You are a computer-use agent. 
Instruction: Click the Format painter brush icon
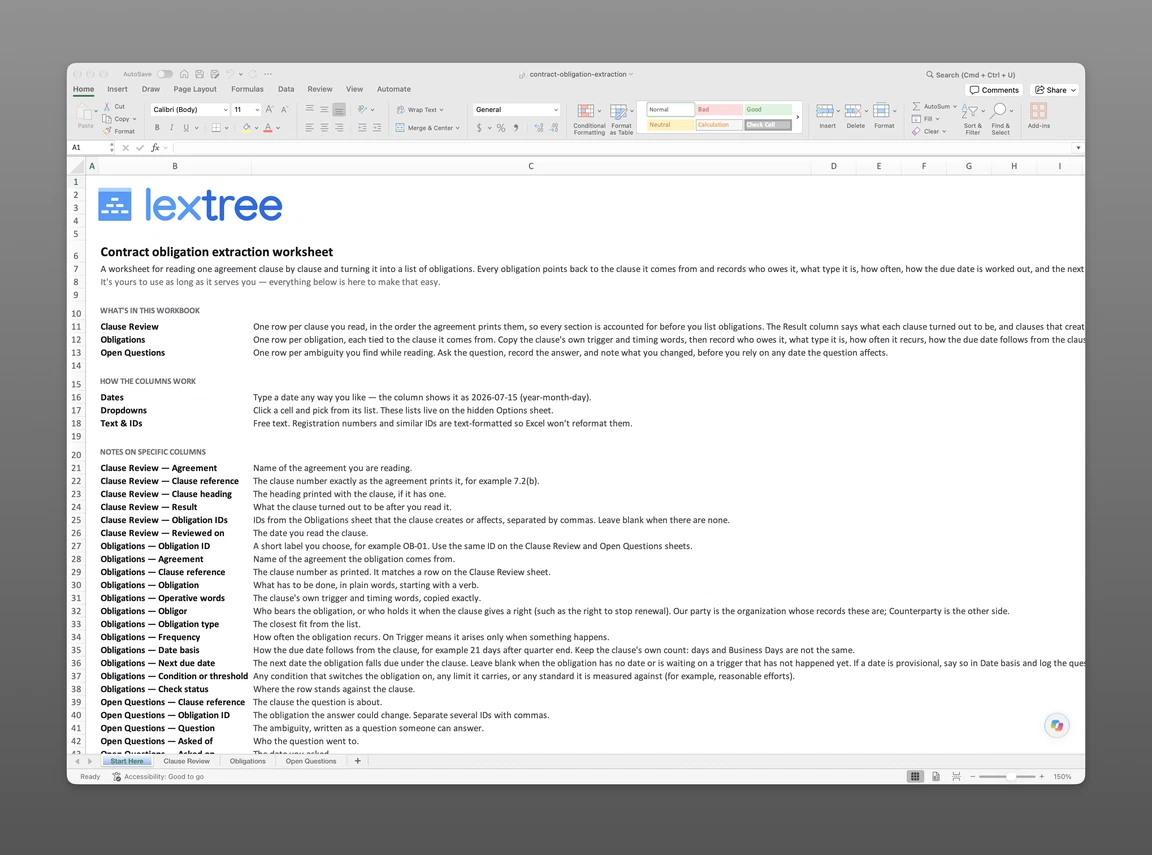tap(107, 131)
